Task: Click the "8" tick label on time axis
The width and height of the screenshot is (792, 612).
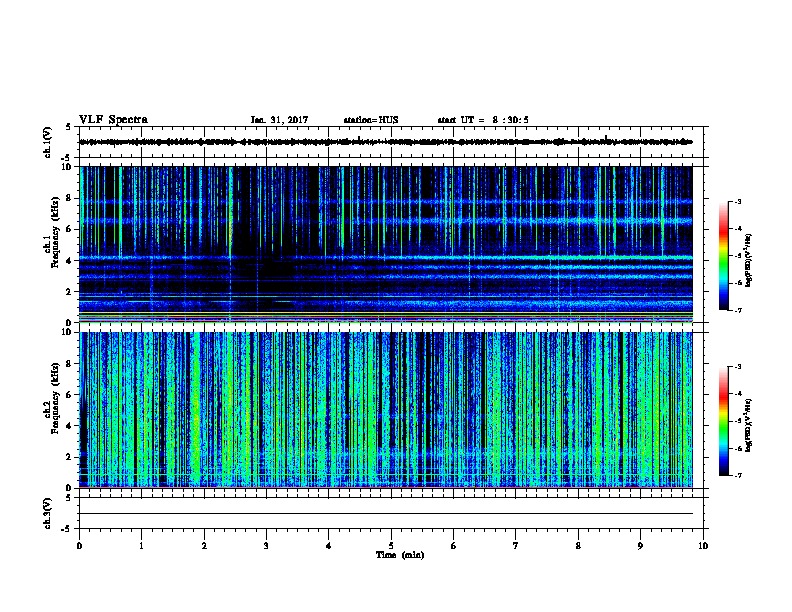Action: (578, 546)
